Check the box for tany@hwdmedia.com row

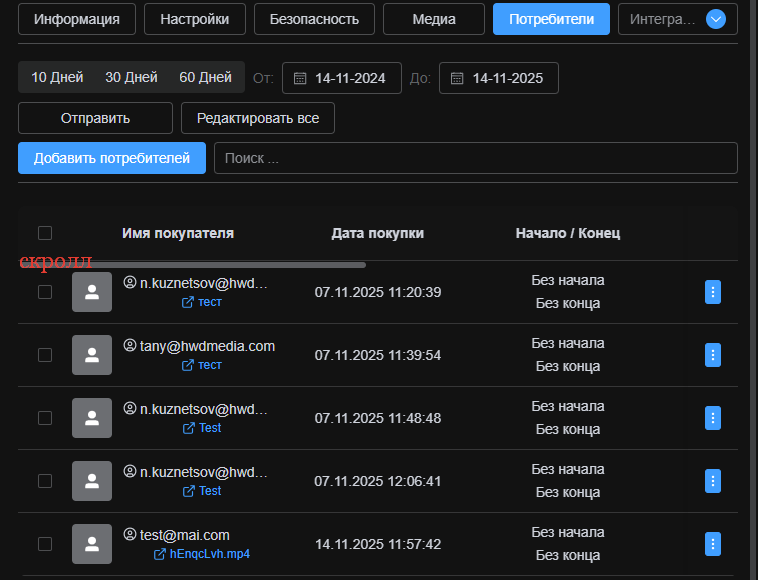(45, 355)
